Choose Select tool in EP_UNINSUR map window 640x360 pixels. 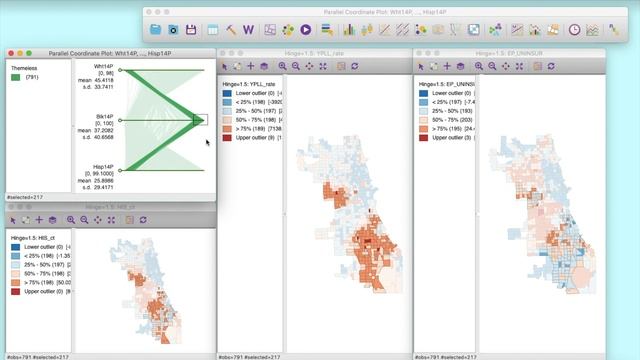coord(421,66)
